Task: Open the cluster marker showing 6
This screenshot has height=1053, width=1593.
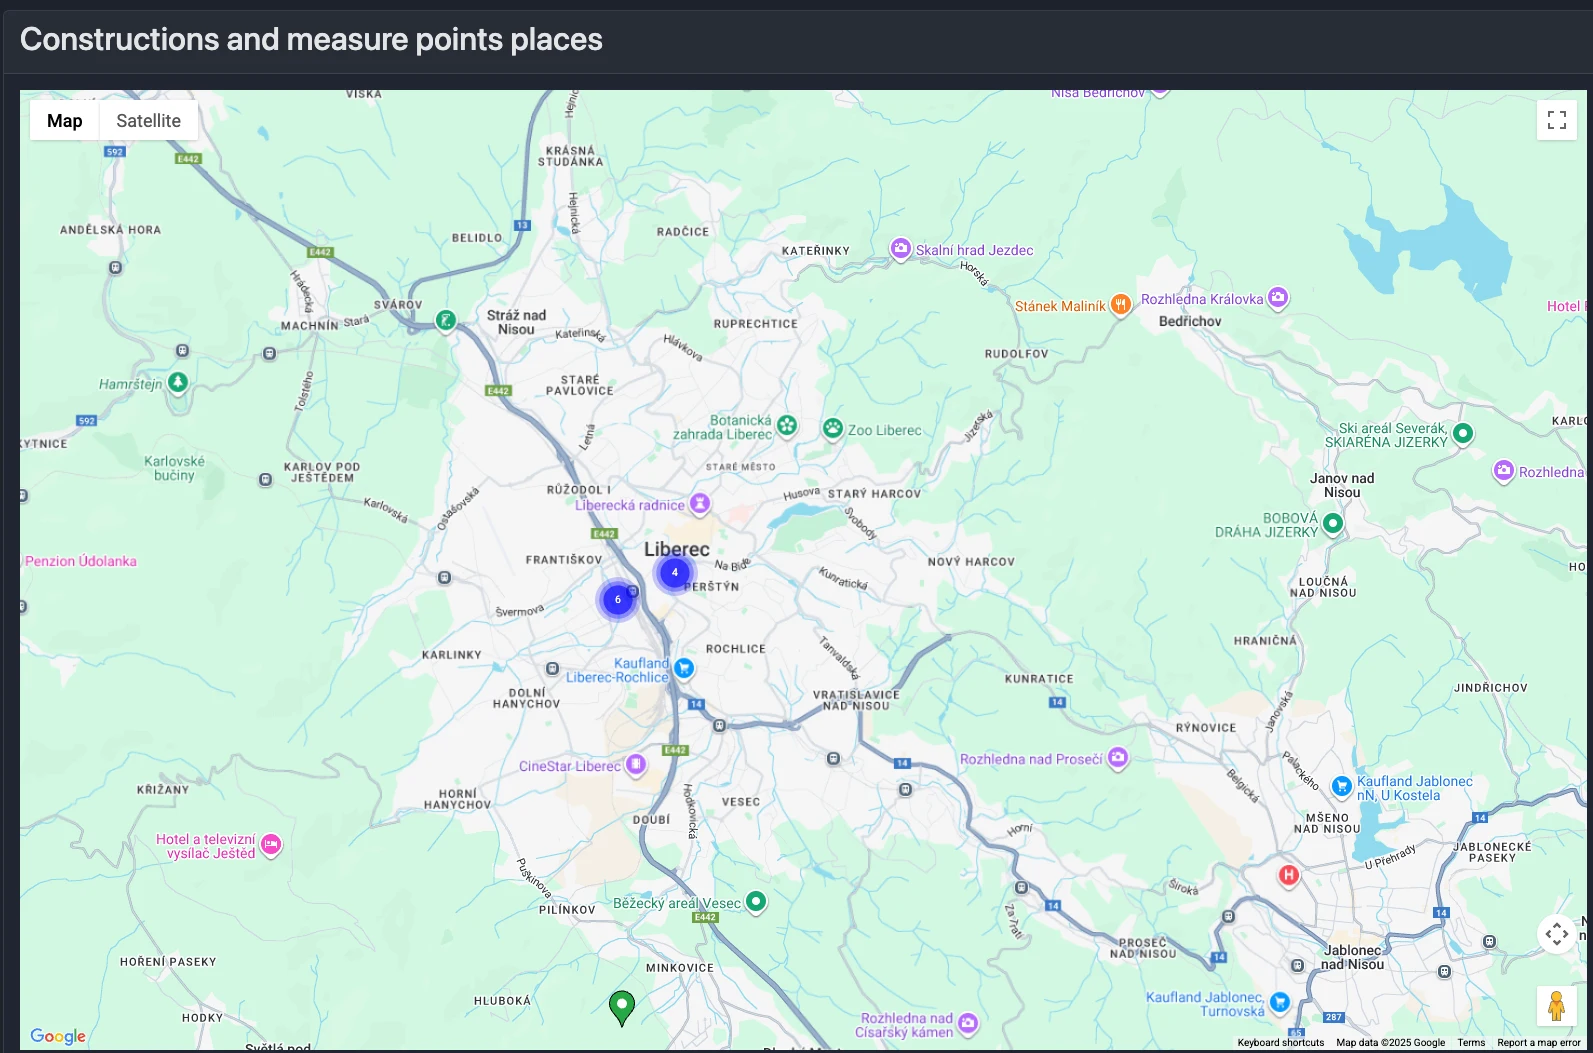Action: [618, 600]
